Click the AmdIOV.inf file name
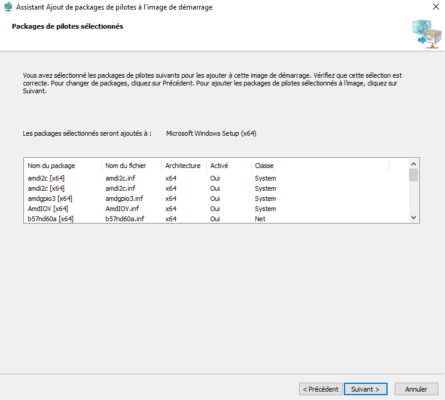 pos(122,209)
